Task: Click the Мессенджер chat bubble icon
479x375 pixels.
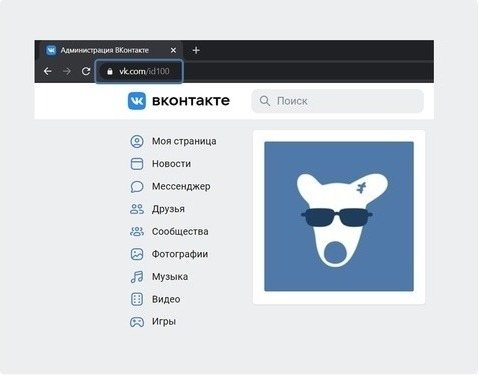Action: pos(137,187)
